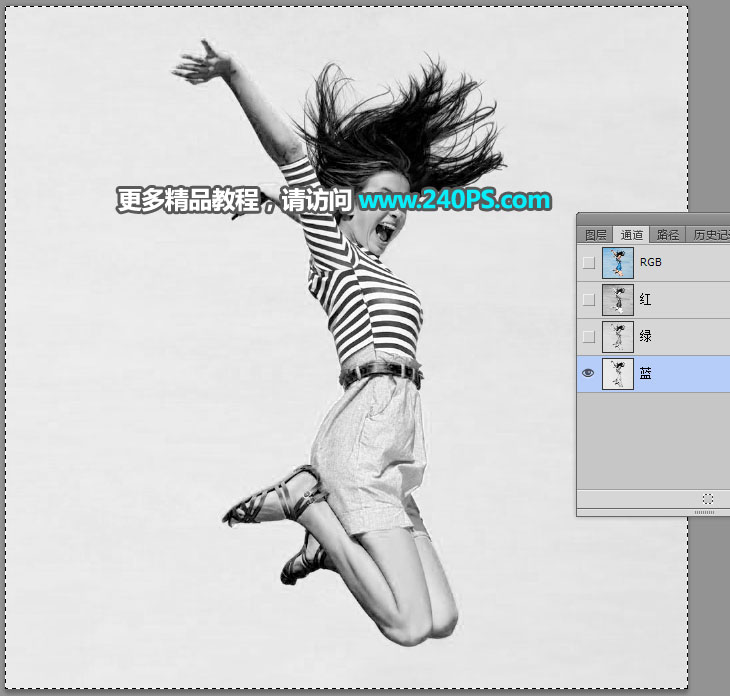
Task: Select the Blue channel label 蓝
Action: [645, 373]
